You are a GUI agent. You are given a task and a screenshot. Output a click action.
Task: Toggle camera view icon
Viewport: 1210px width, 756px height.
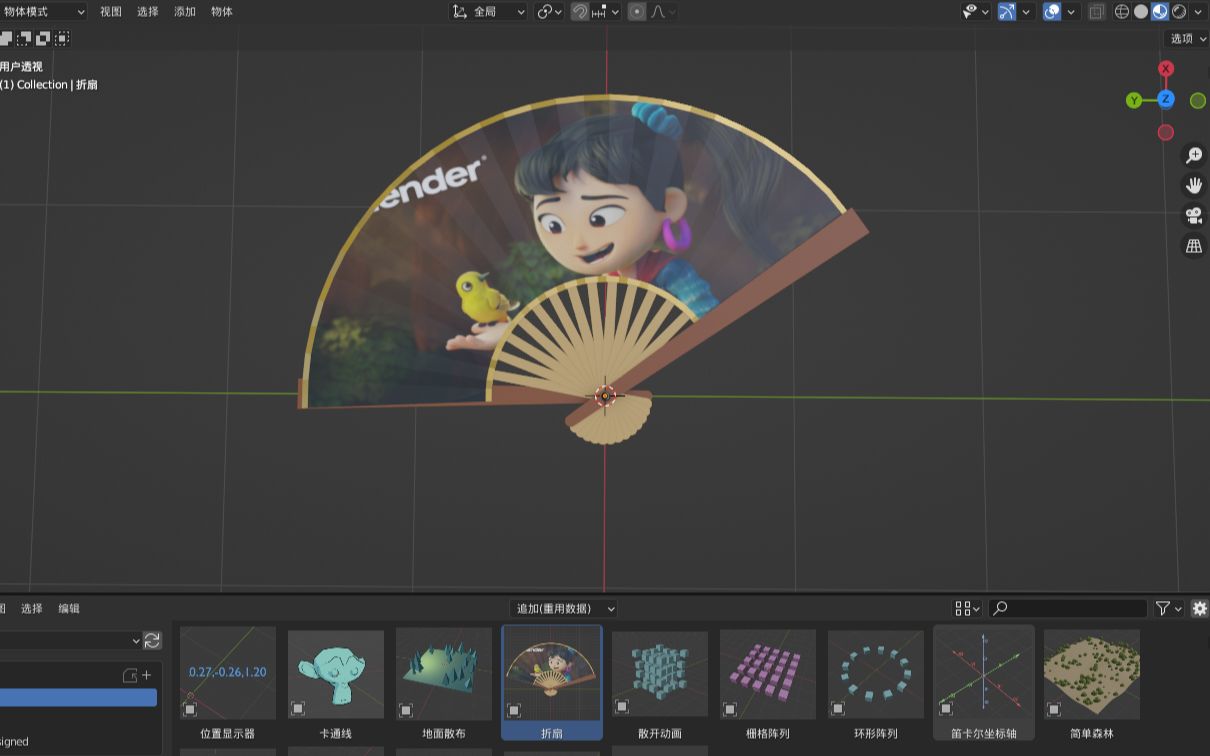[x=1194, y=215]
